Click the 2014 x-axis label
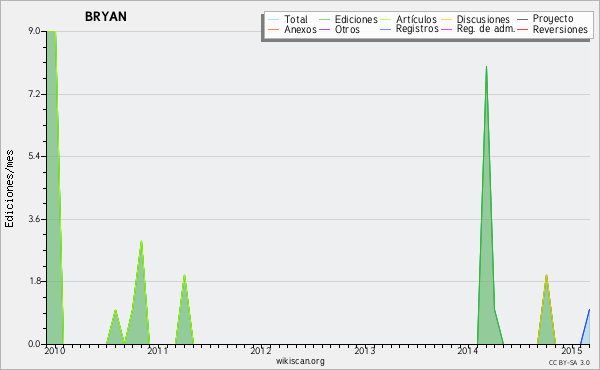600x370 pixels. tap(468, 351)
